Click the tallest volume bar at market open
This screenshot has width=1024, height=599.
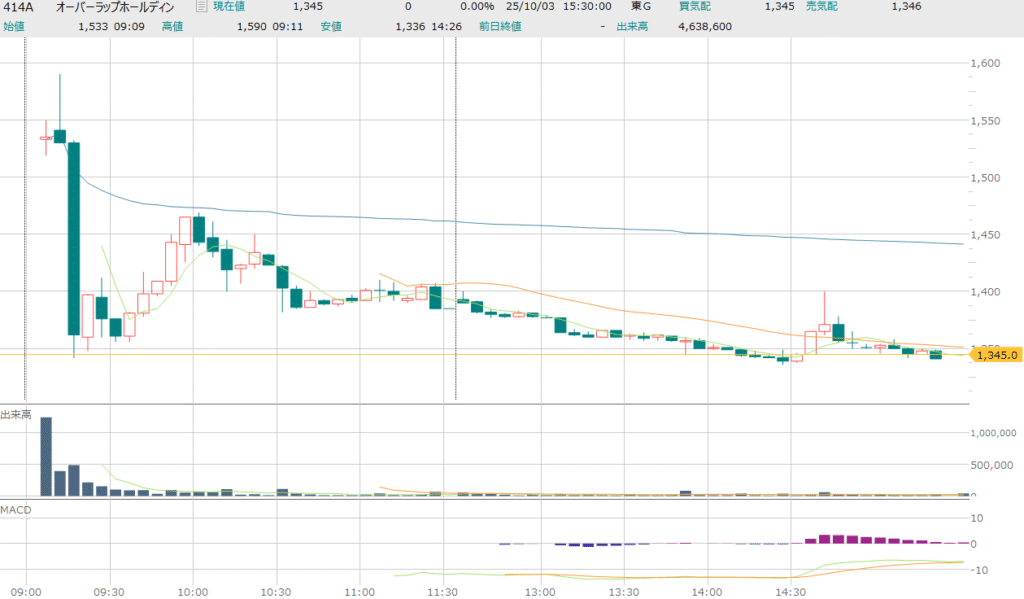point(46,456)
